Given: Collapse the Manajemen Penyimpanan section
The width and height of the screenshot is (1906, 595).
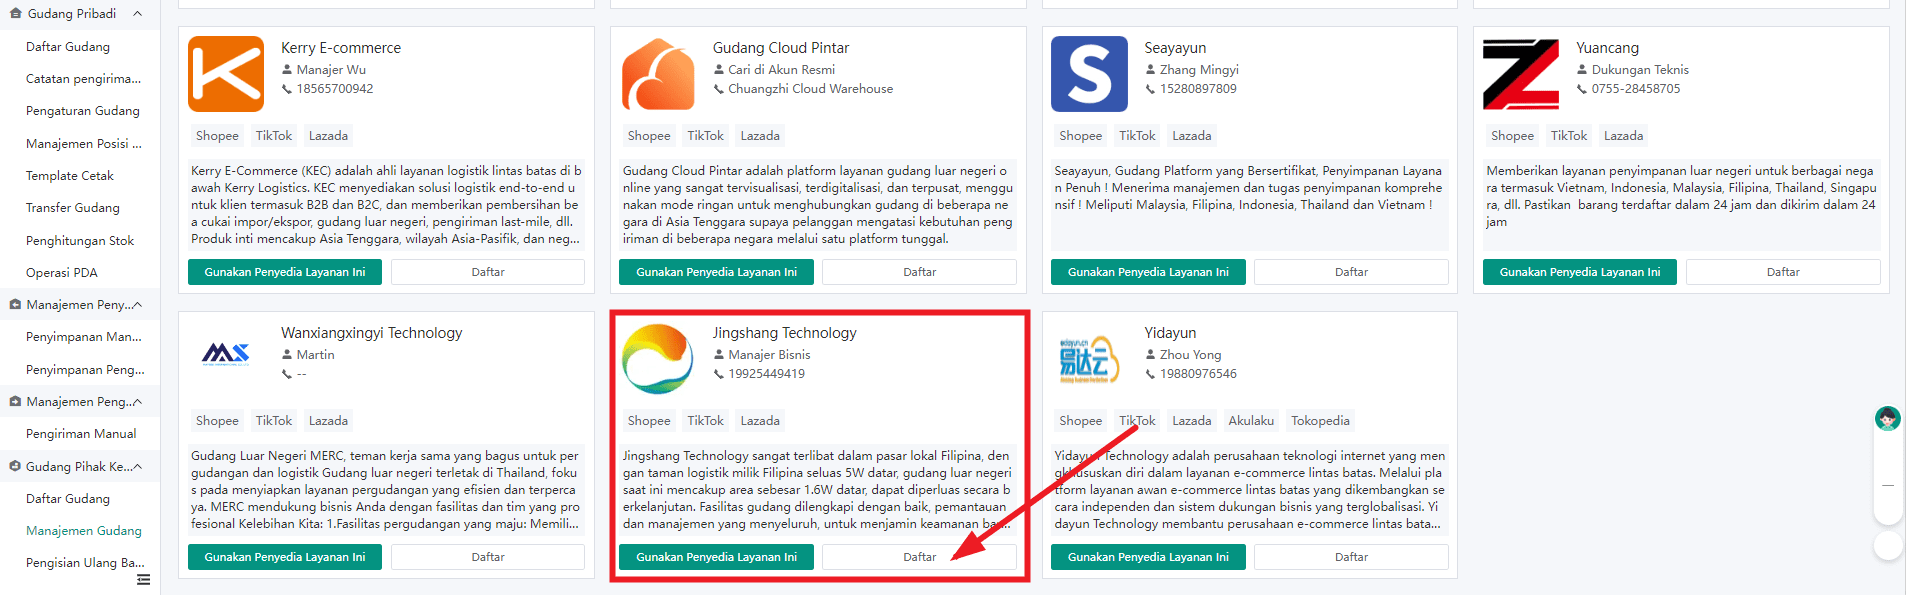Looking at the screenshot, I should 137,305.
